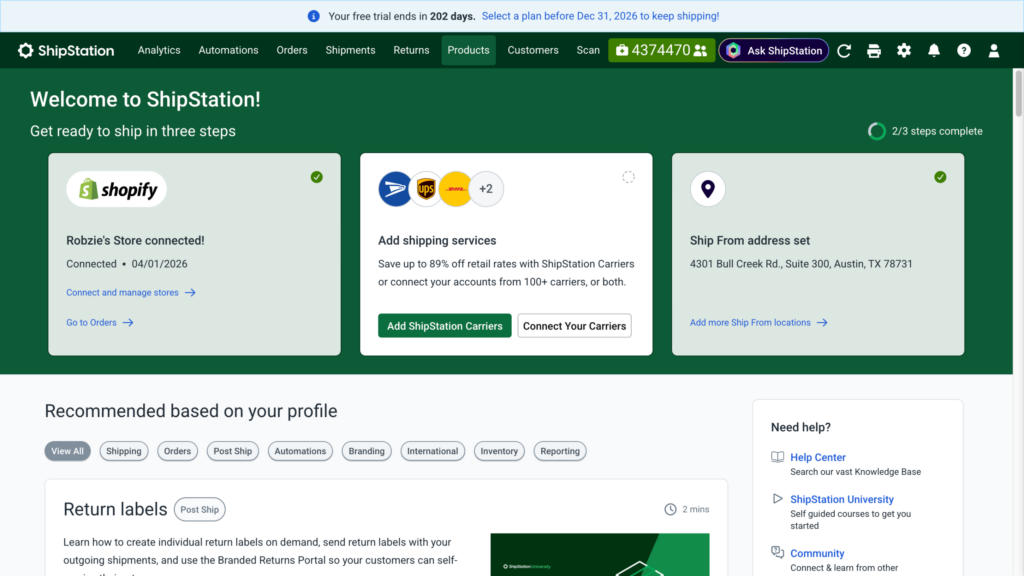Open the user account icon
Viewport: 1024px width, 576px height.
[994, 50]
